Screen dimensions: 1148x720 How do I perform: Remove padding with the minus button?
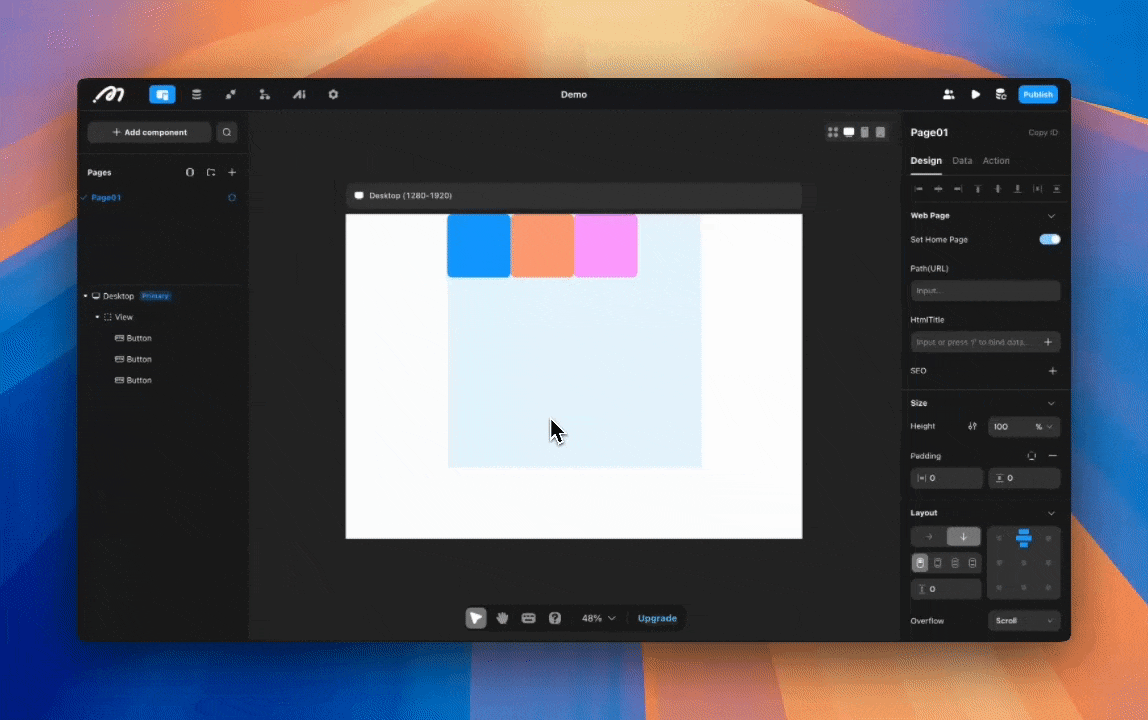(1053, 456)
